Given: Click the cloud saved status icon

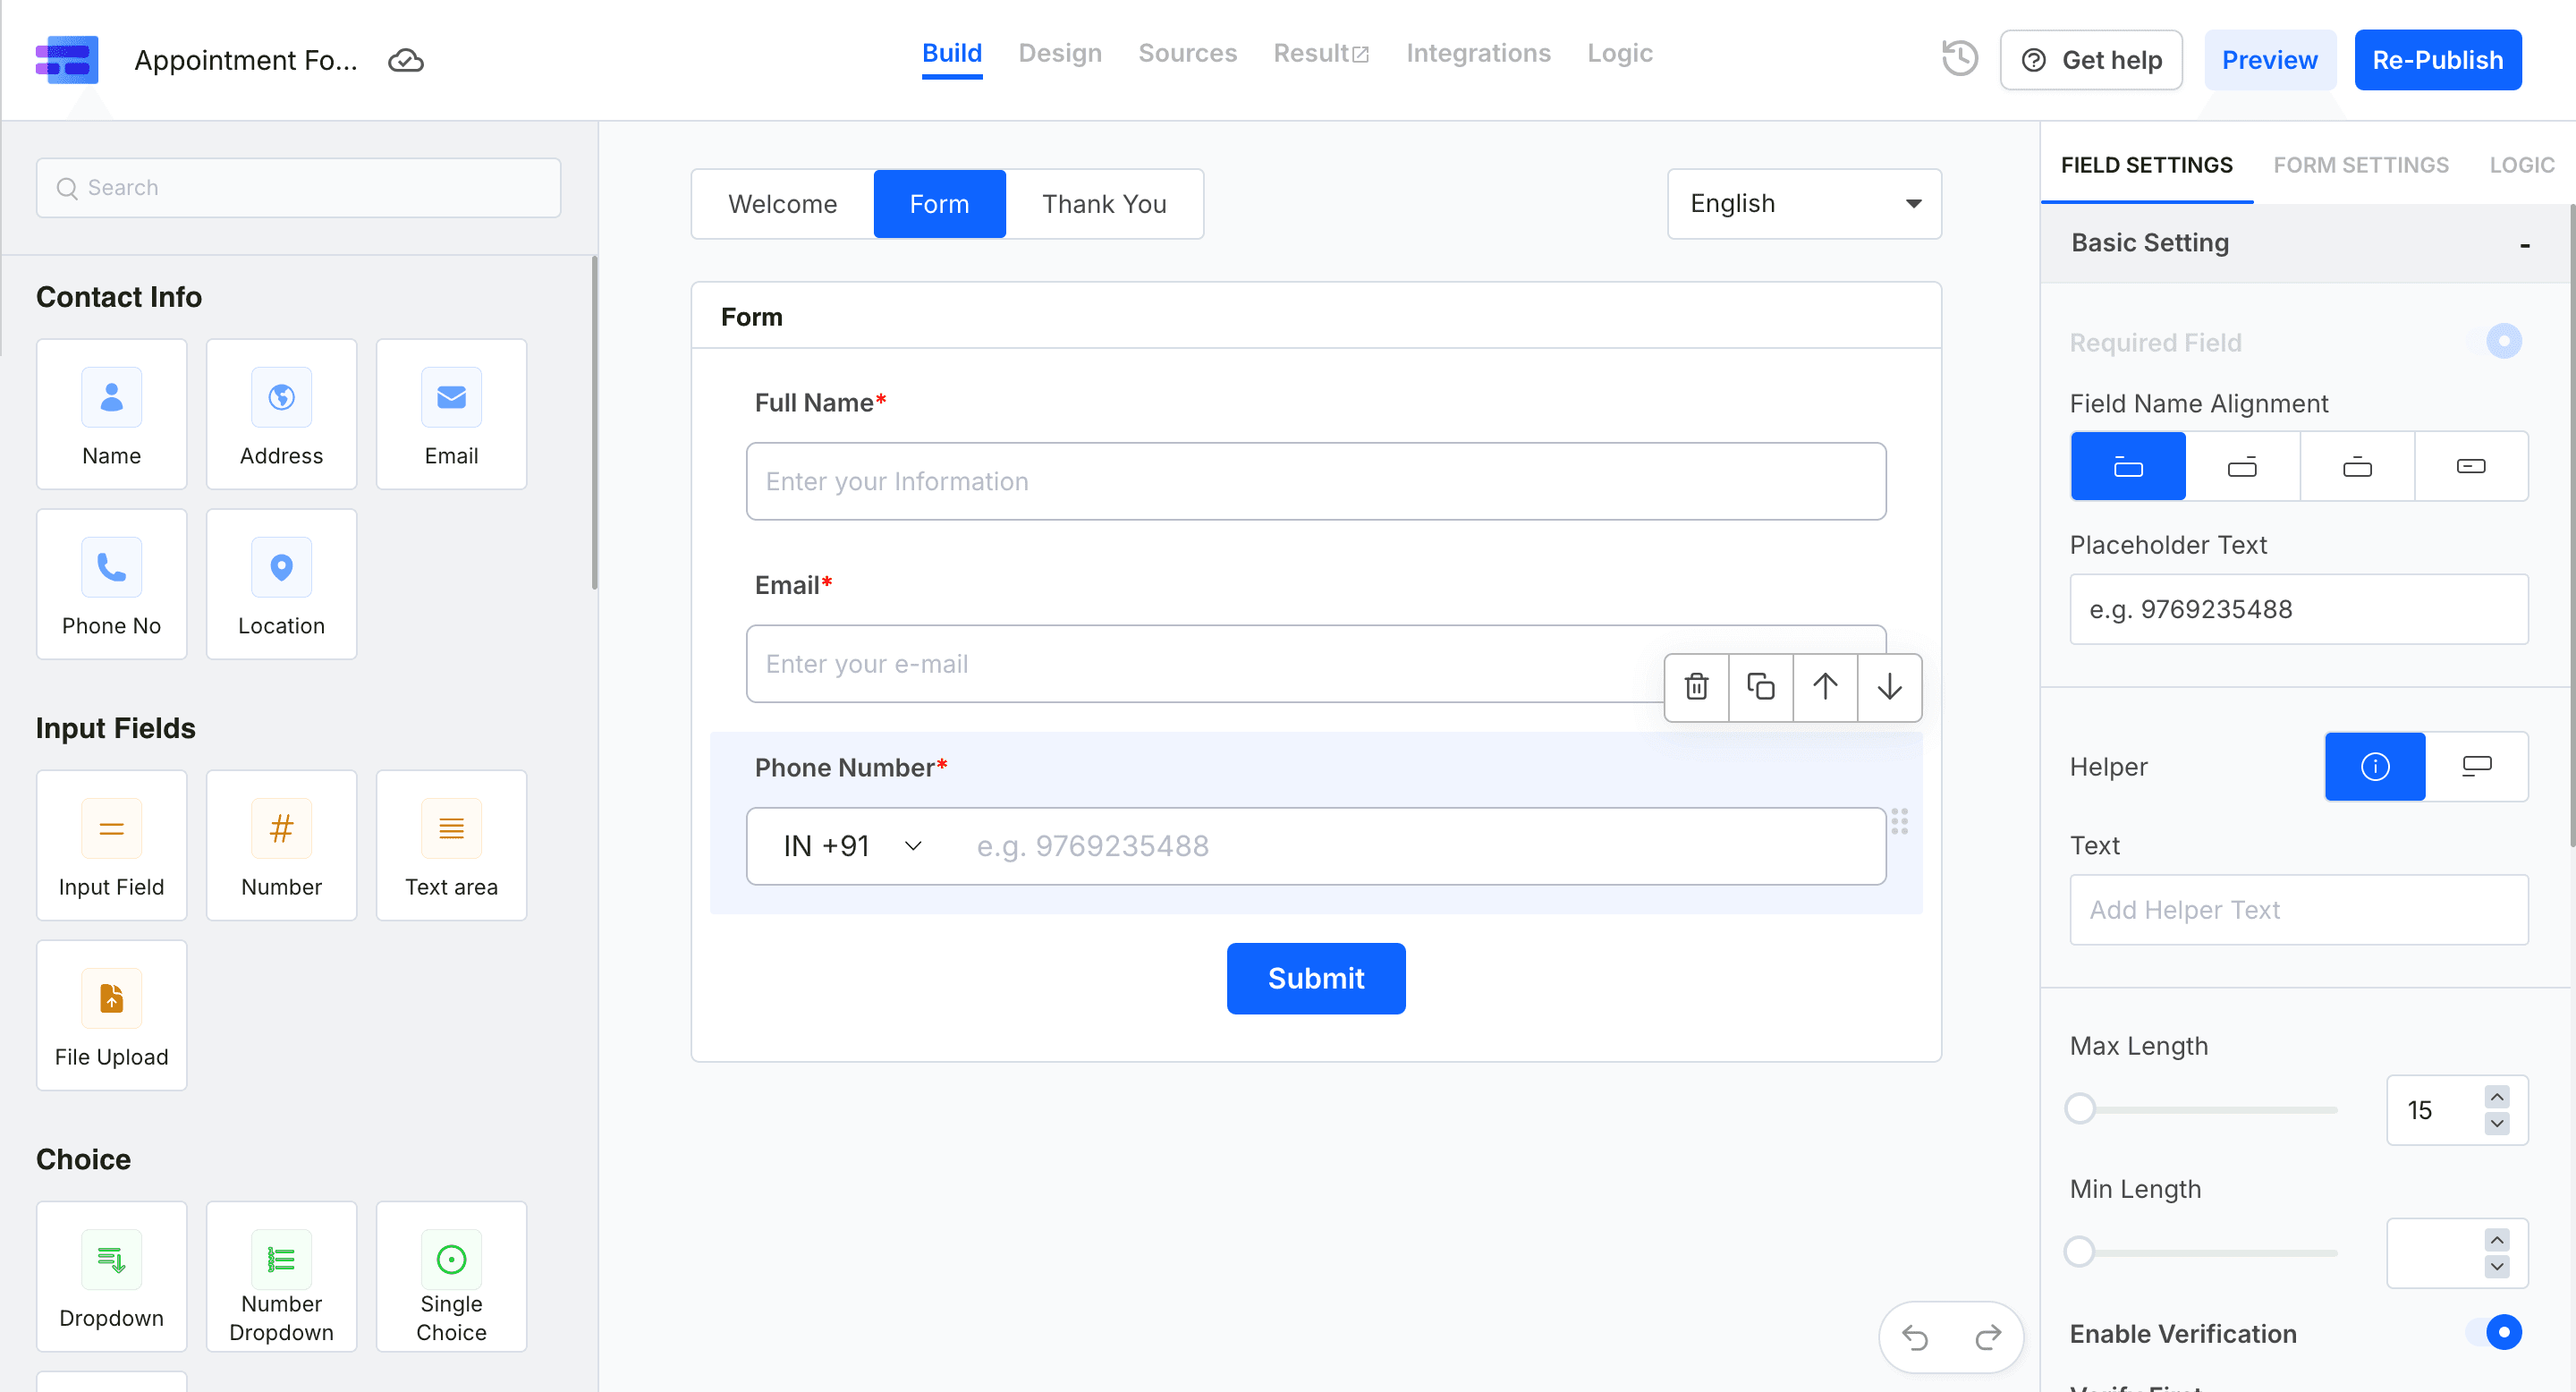Looking at the screenshot, I should pyautogui.click(x=406, y=61).
